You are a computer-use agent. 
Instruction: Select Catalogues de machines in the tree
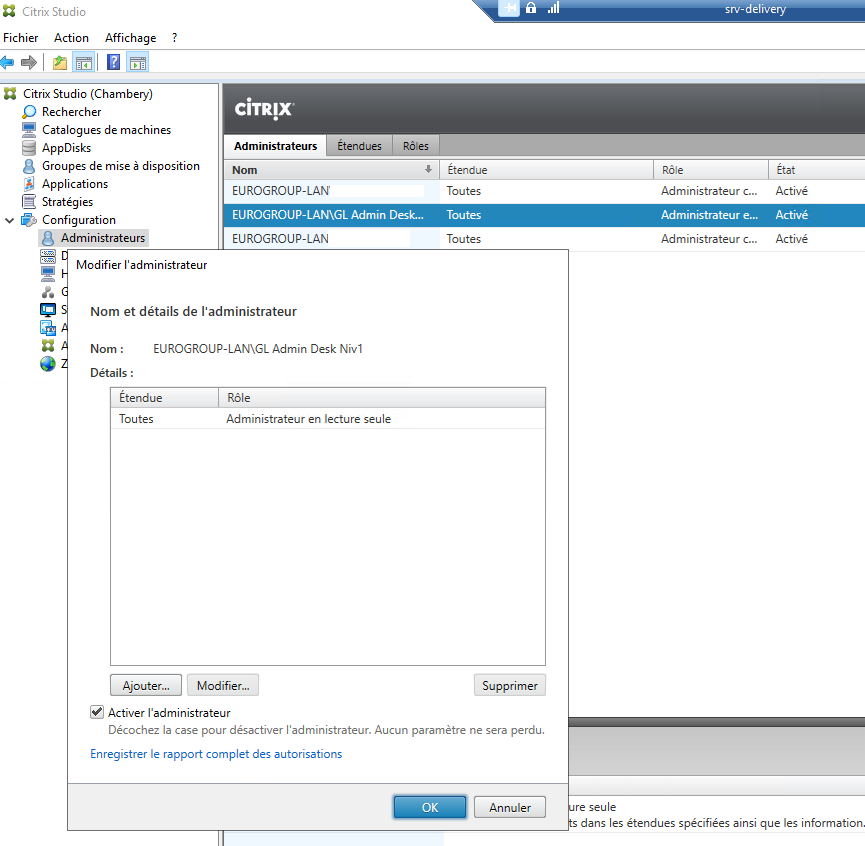tap(106, 130)
